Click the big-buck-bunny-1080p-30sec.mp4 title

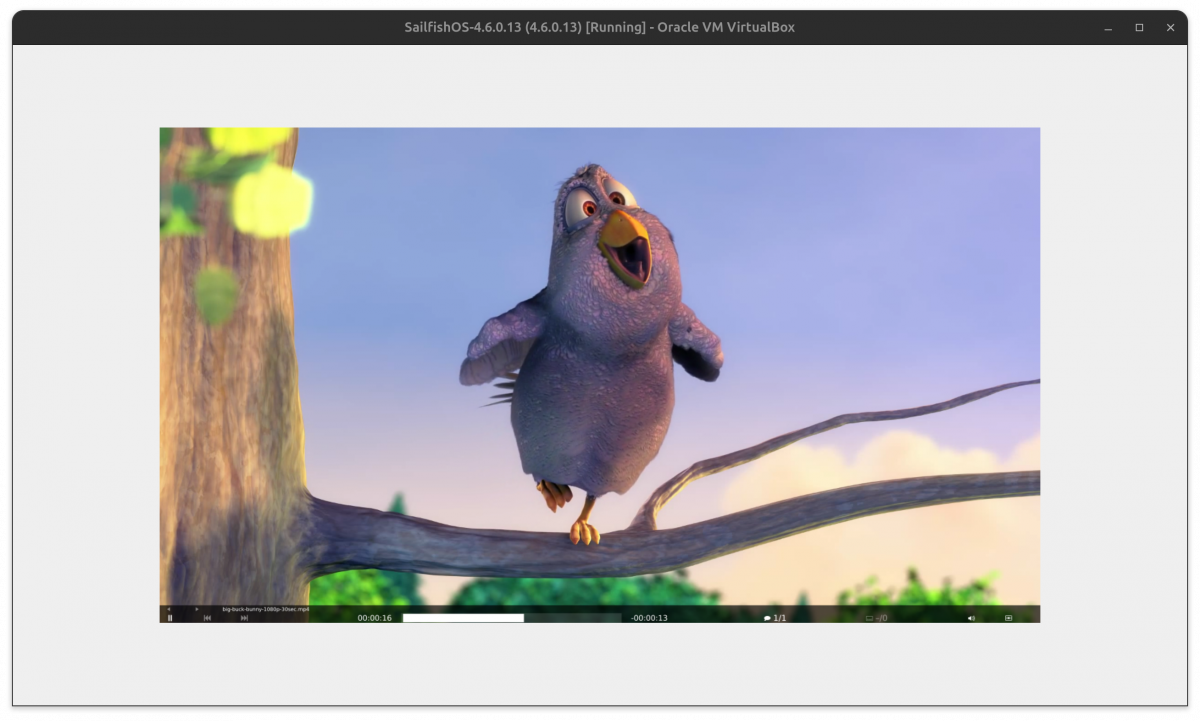(x=265, y=608)
